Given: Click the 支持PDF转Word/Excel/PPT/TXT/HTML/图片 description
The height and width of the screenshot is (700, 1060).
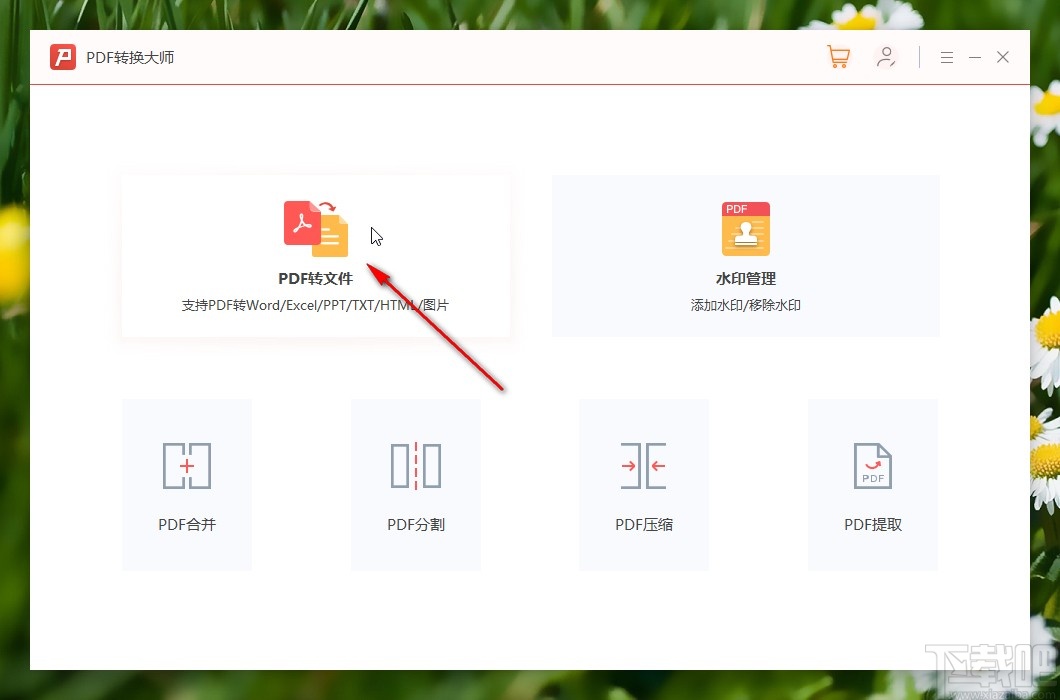Looking at the screenshot, I should tap(315, 305).
